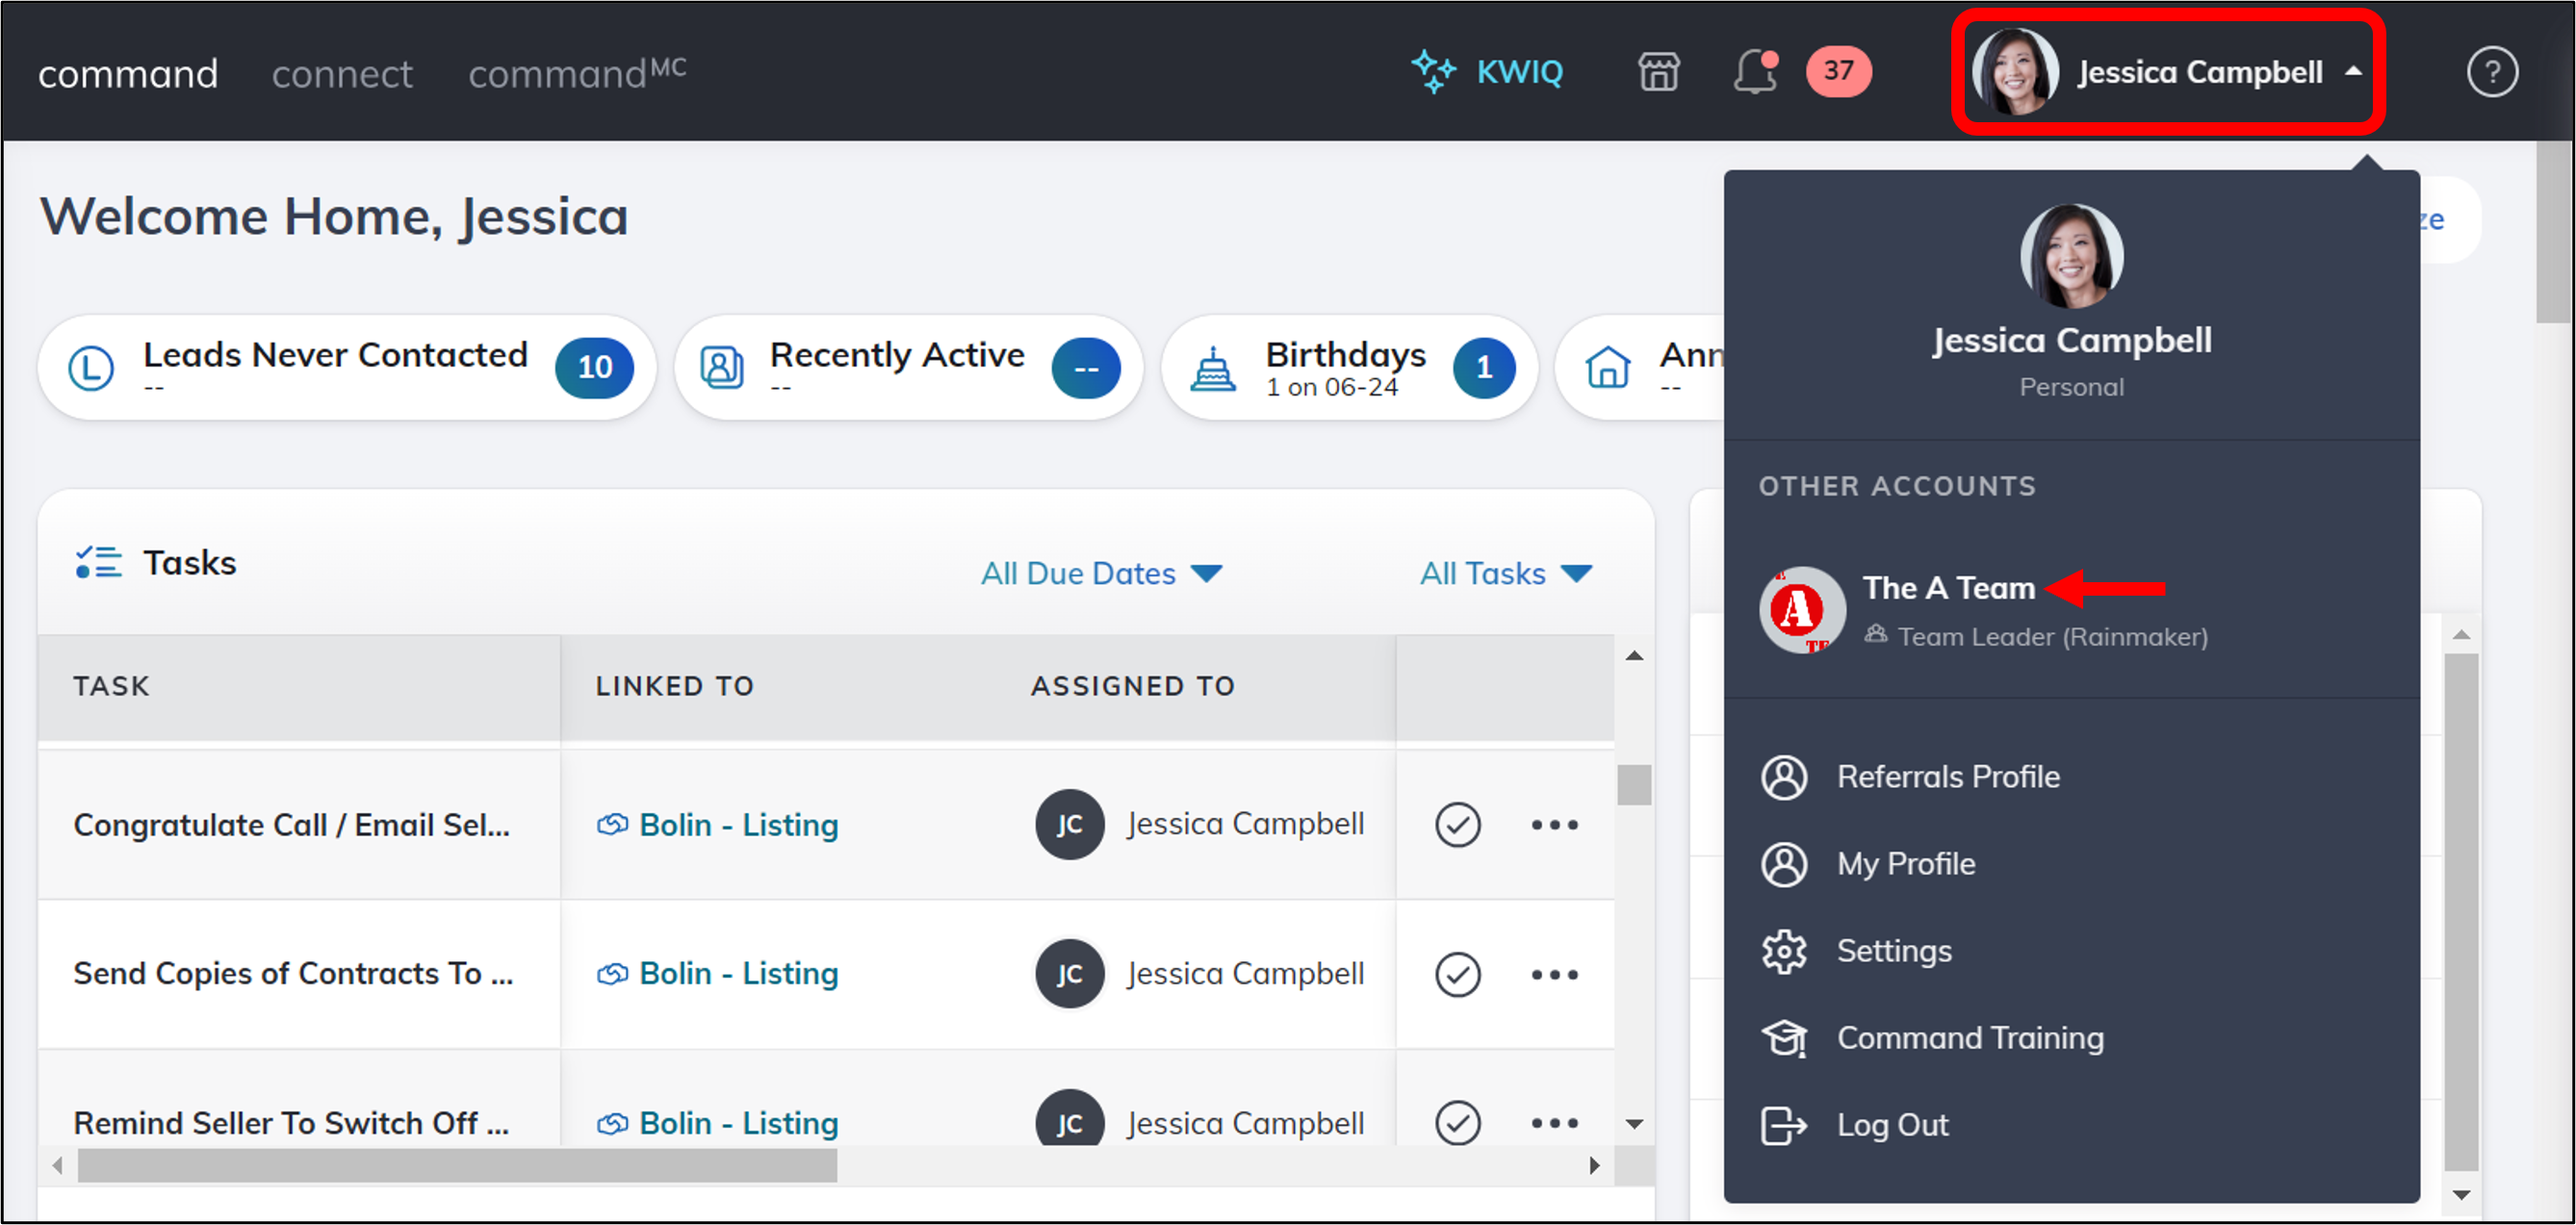Viewport: 2576px width, 1225px height.
Task: Click the Settings gear icon
Action: [1784, 951]
